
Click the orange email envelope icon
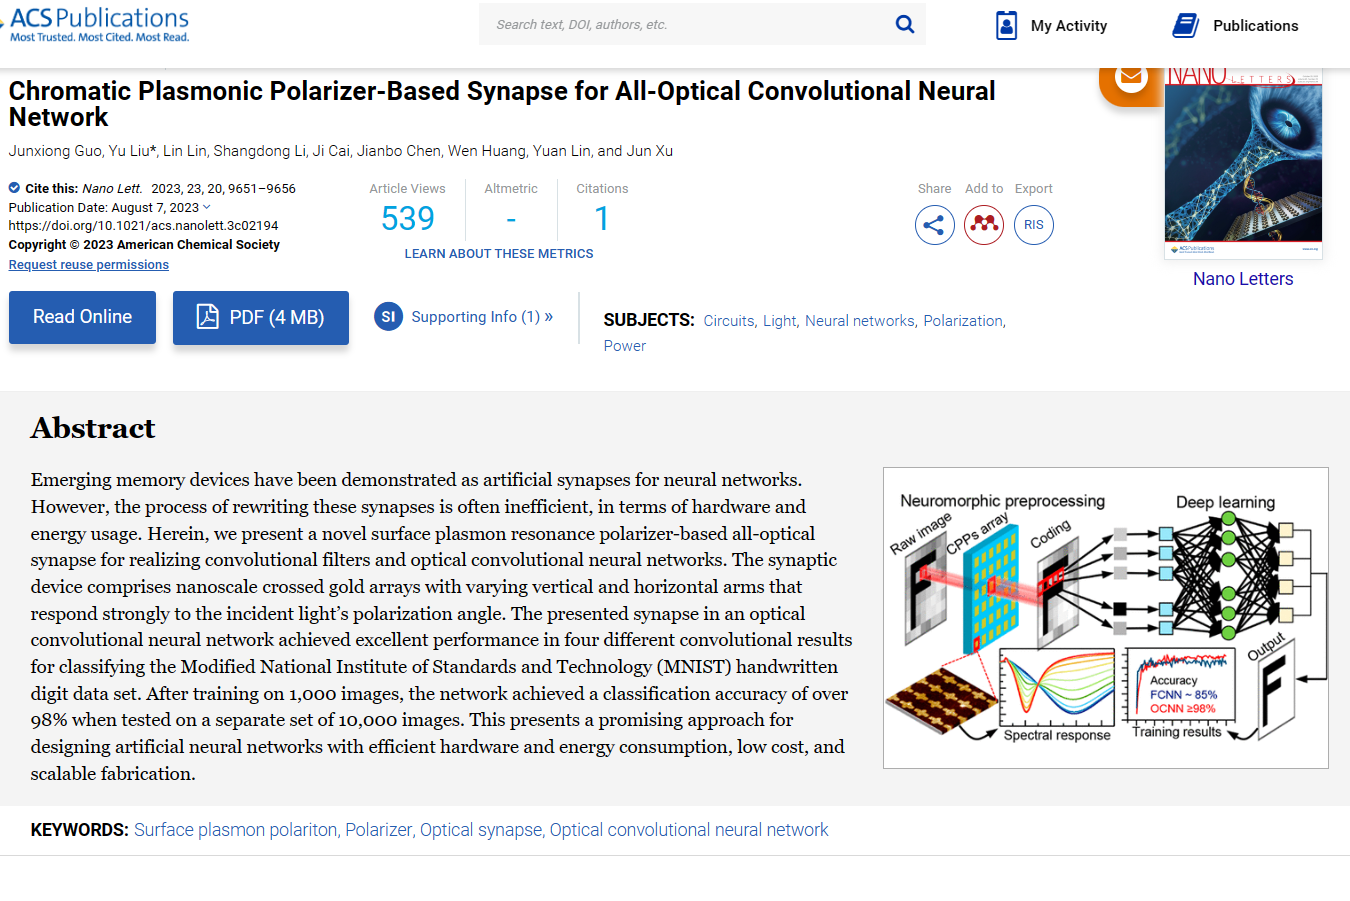coord(1131,78)
